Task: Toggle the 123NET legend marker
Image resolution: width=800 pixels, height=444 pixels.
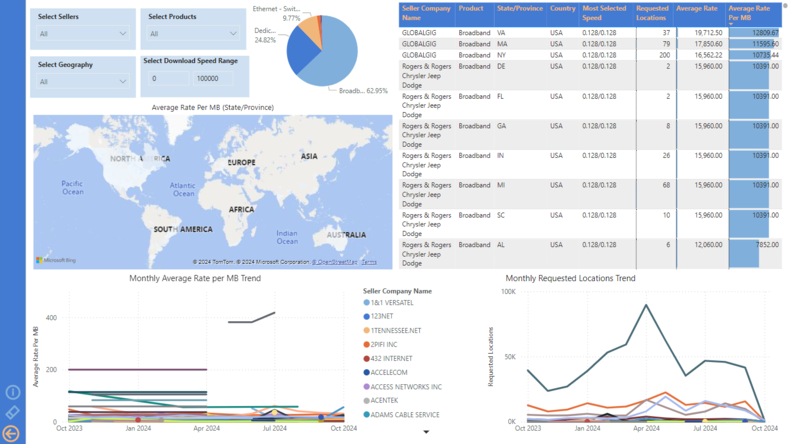Action: [x=367, y=317]
